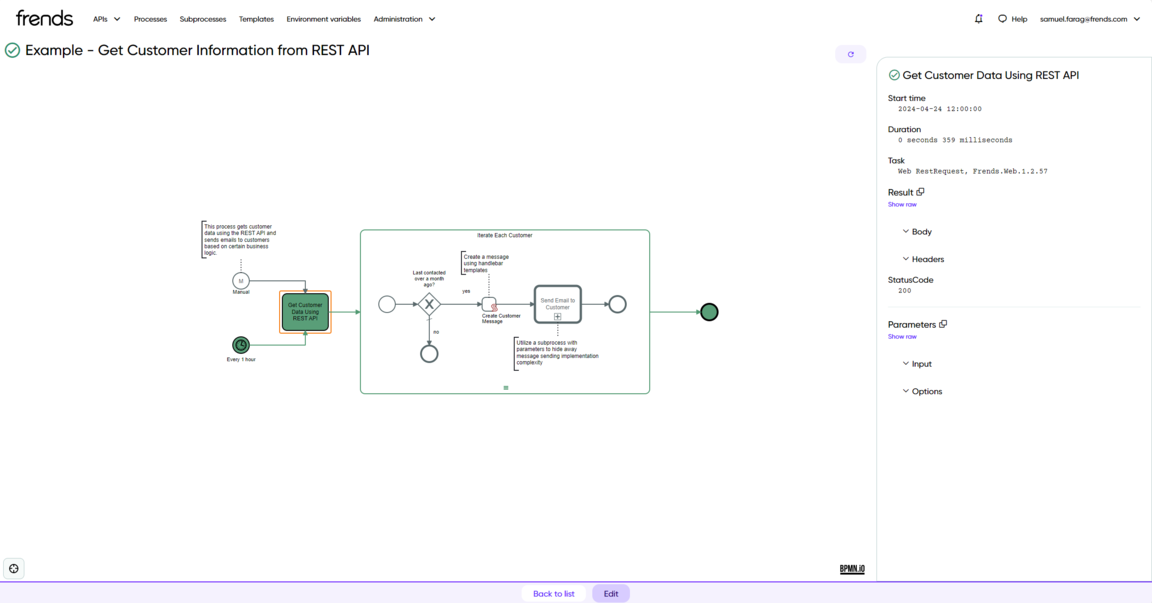Expand the Headers section

(x=923, y=259)
